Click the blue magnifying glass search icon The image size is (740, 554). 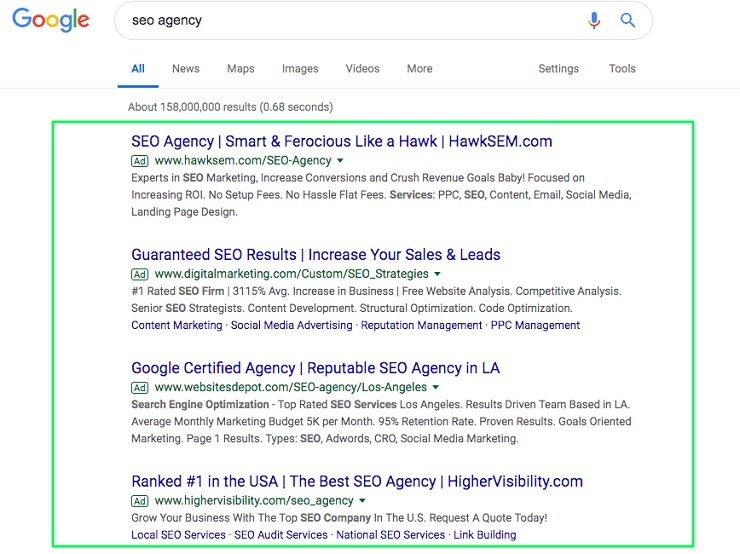tap(628, 20)
